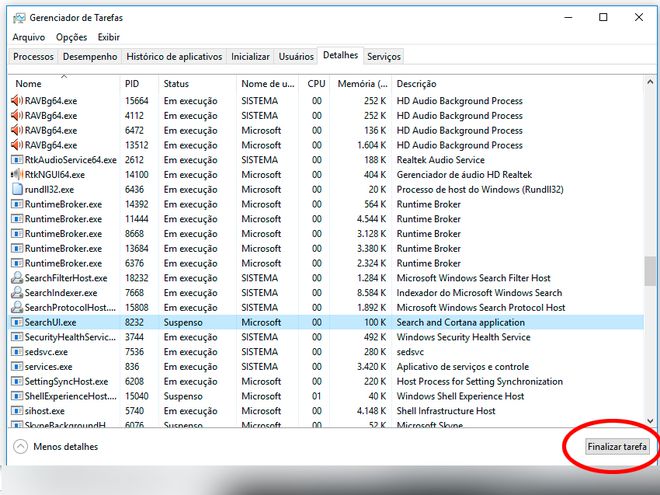Click the vertical scrollbar thumb
The height and width of the screenshot is (495, 660).
point(650,271)
